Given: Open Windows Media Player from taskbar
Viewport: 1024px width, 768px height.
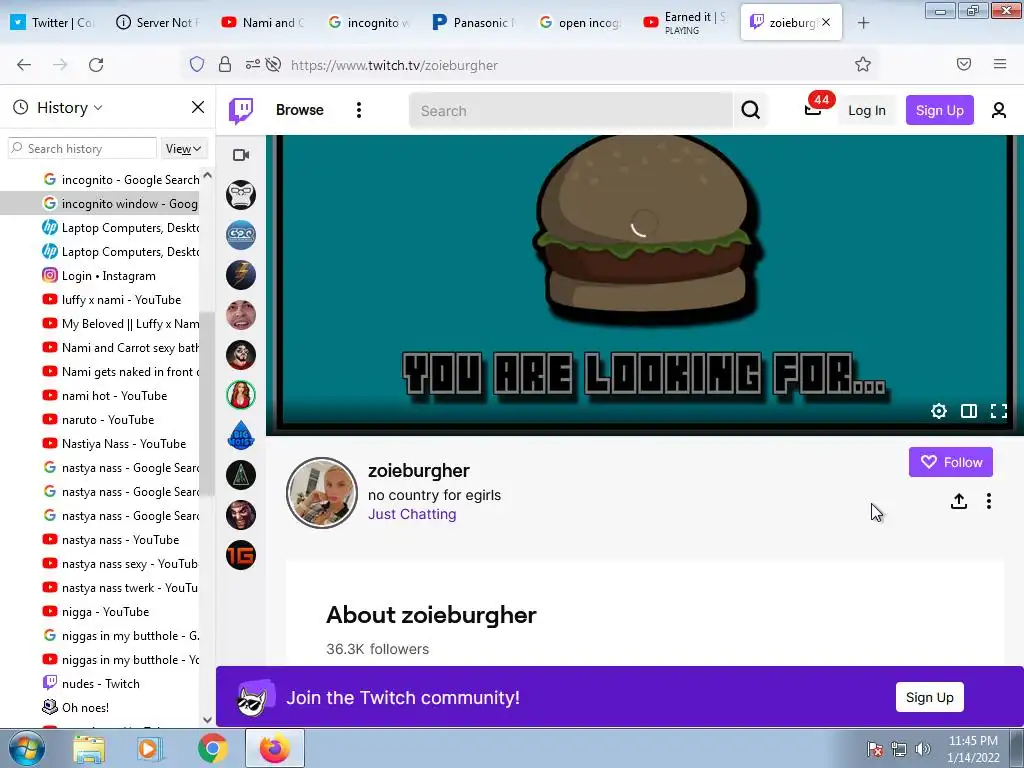Looking at the screenshot, I should 150,748.
